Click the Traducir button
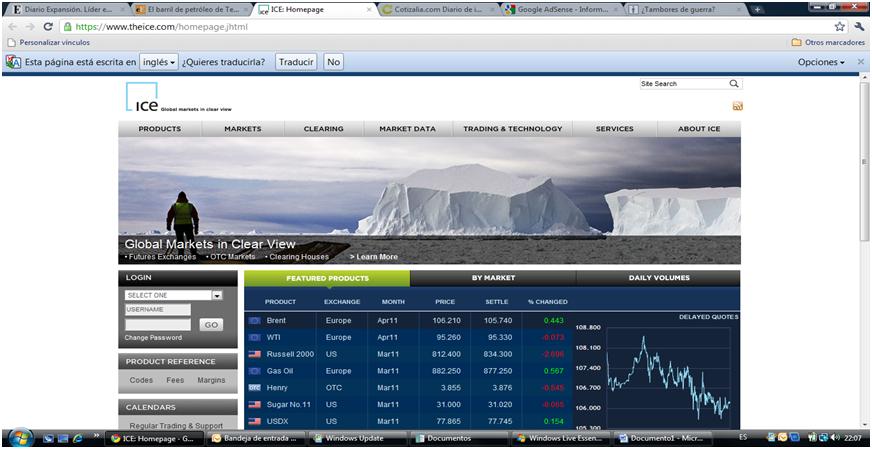 (296, 62)
